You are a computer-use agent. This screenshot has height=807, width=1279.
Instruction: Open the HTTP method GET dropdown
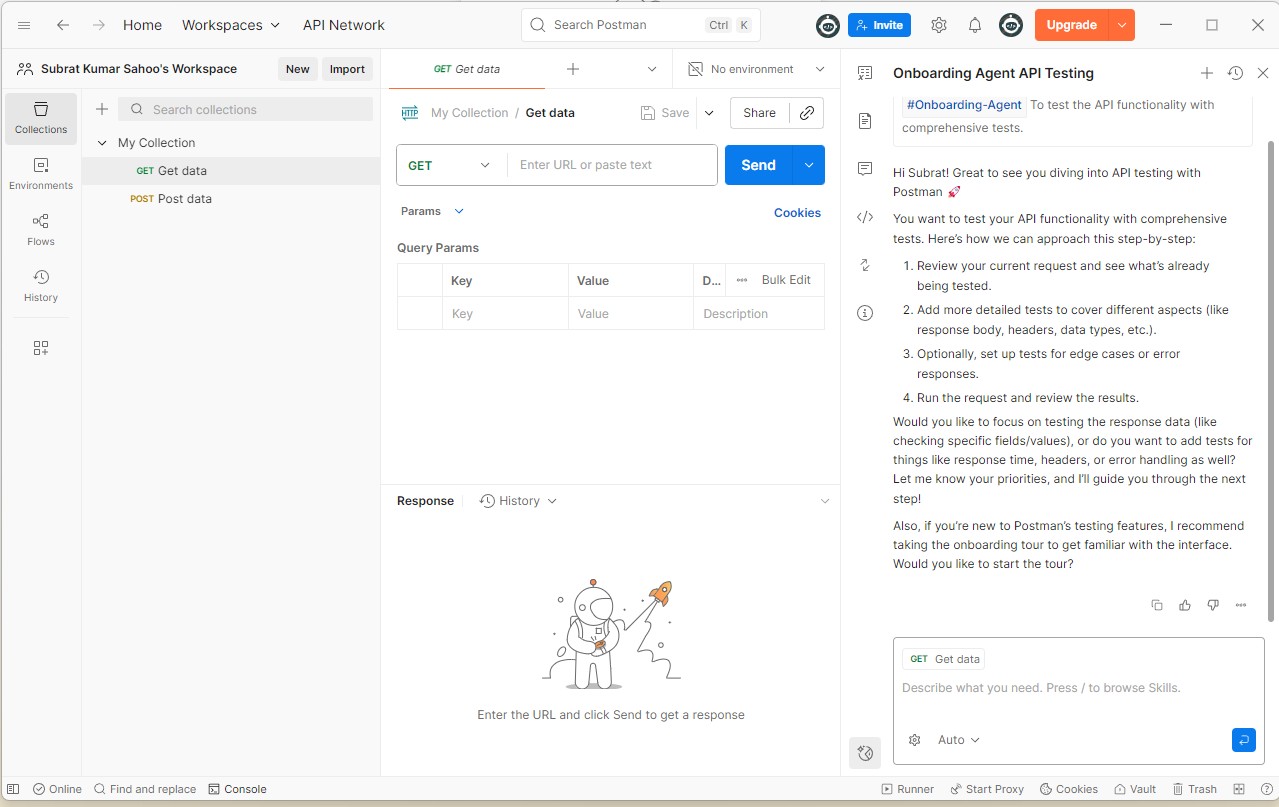coord(451,165)
